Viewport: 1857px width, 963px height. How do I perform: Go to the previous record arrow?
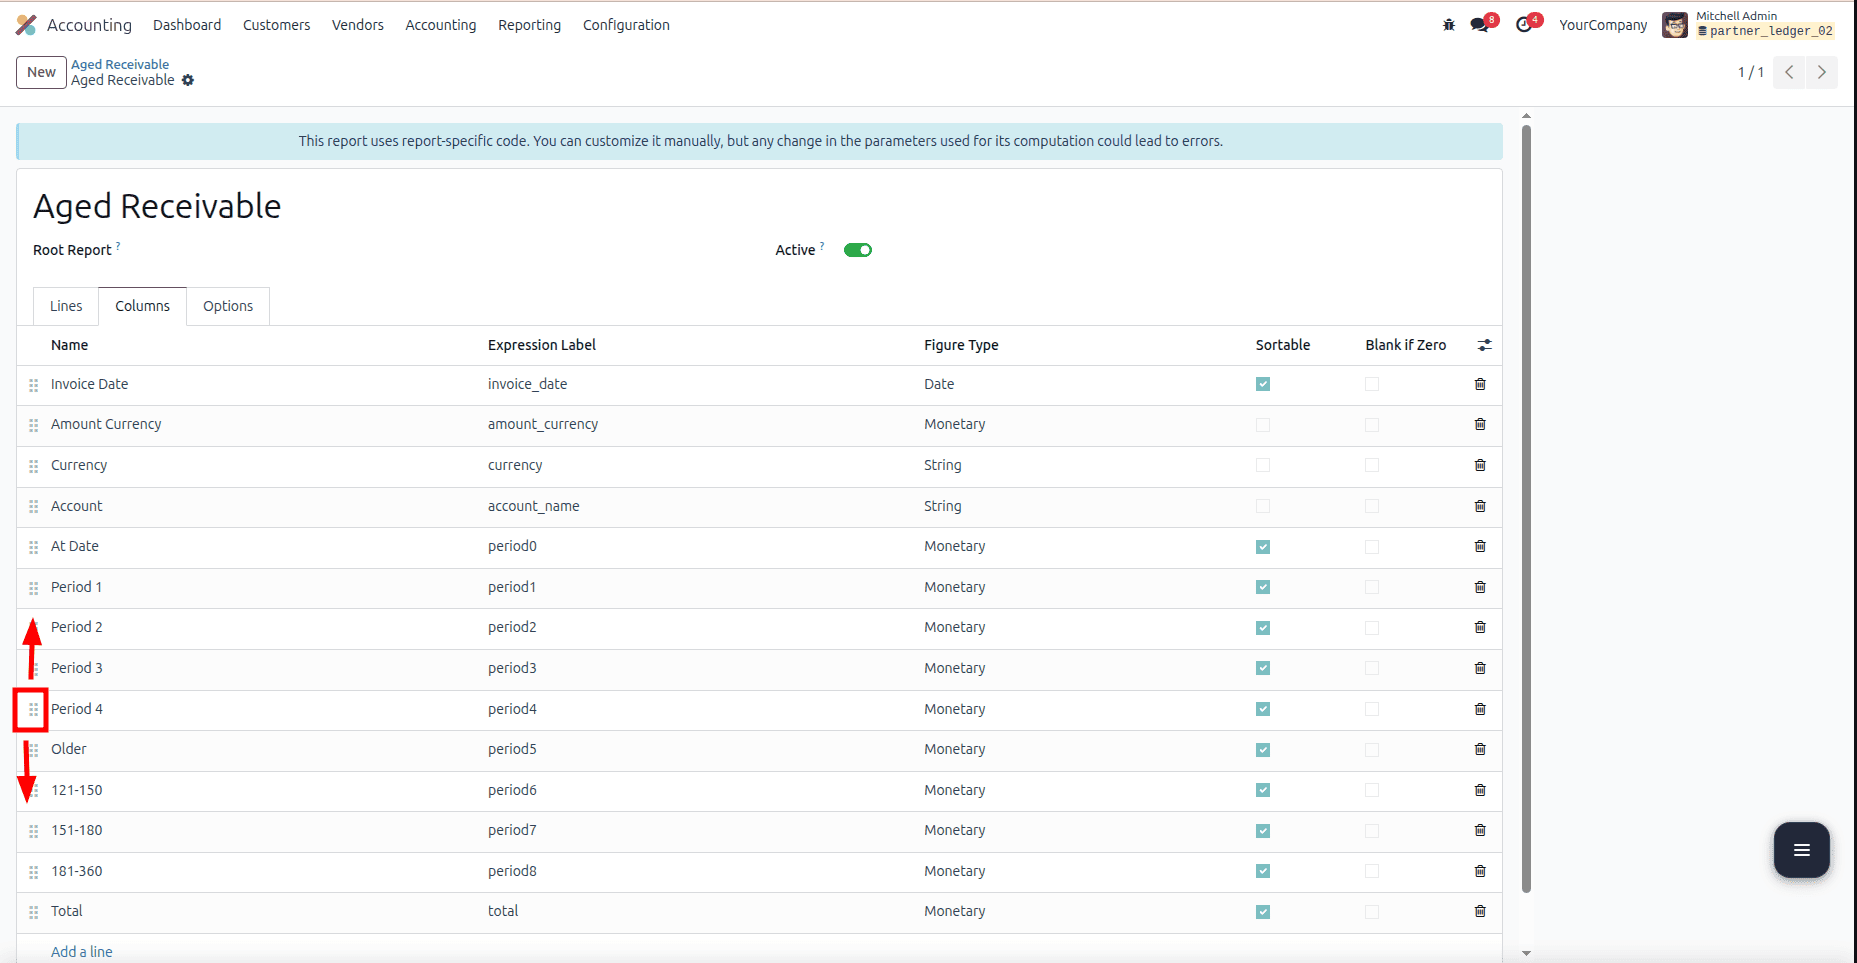tap(1789, 72)
